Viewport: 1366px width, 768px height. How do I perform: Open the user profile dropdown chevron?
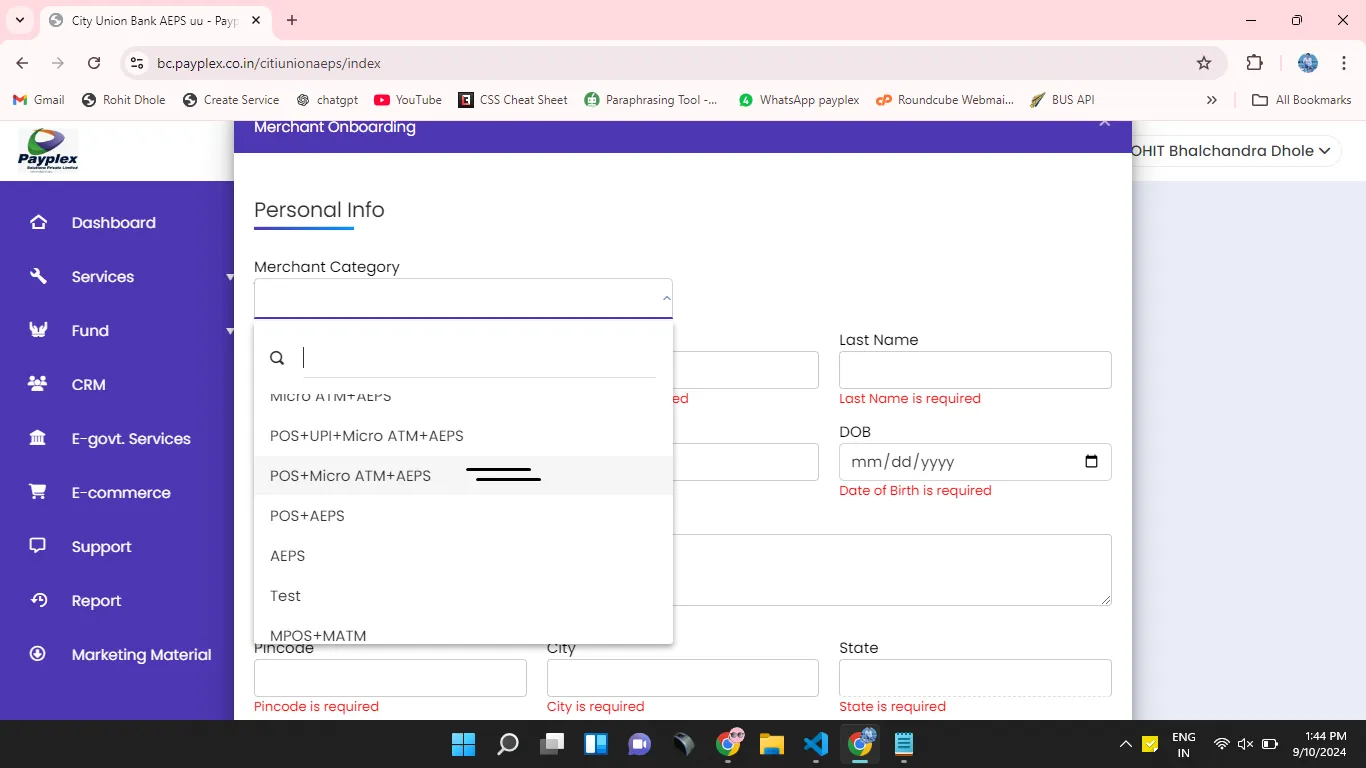click(x=1325, y=151)
